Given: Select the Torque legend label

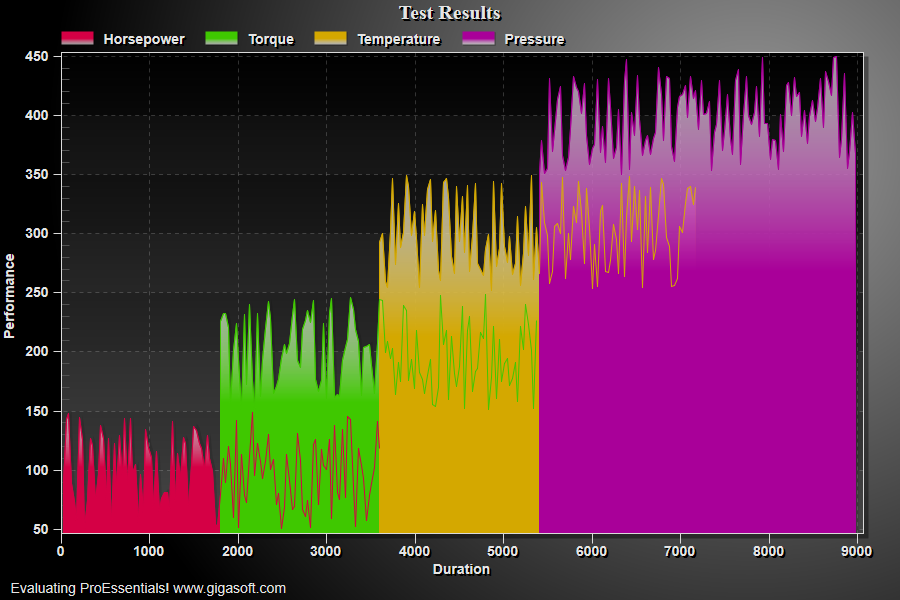Looking at the screenshot, I should [x=271, y=39].
